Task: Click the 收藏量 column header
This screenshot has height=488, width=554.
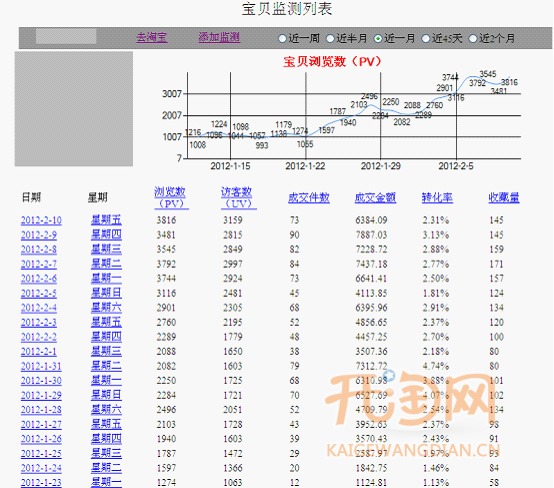Action: pyautogui.click(x=504, y=198)
